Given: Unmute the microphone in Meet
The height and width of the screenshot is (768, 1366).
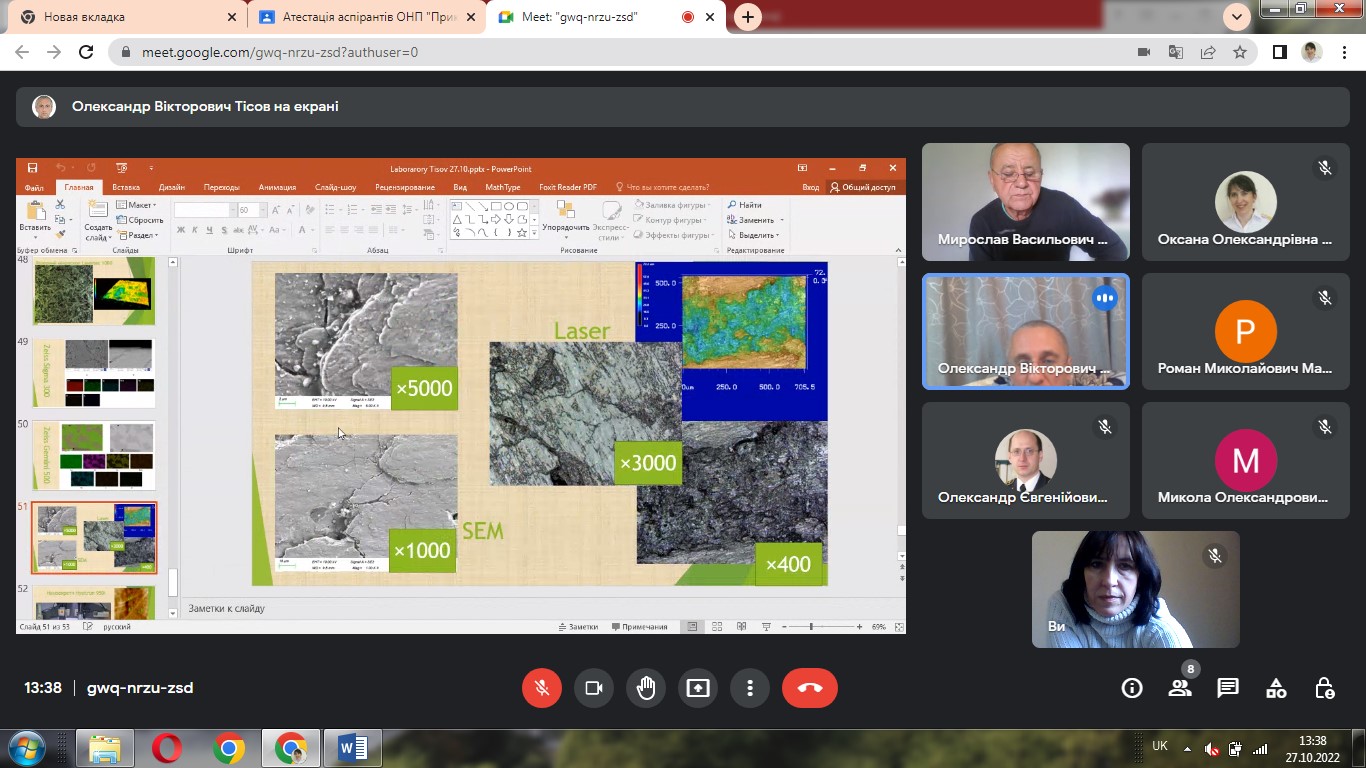Looking at the screenshot, I should pyautogui.click(x=542, y=688).
